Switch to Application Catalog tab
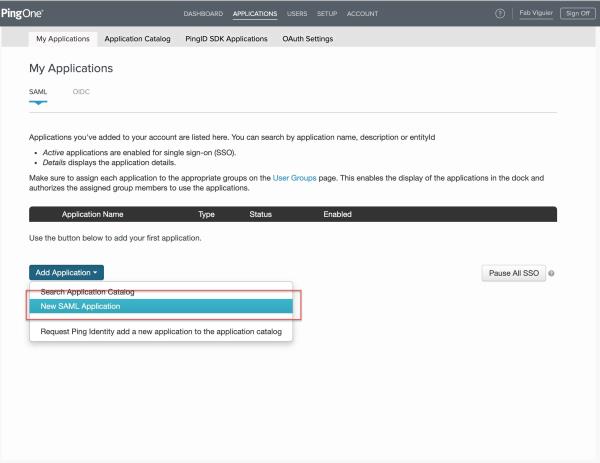Viewport: 600px width, 463px height. pos(137,39)
